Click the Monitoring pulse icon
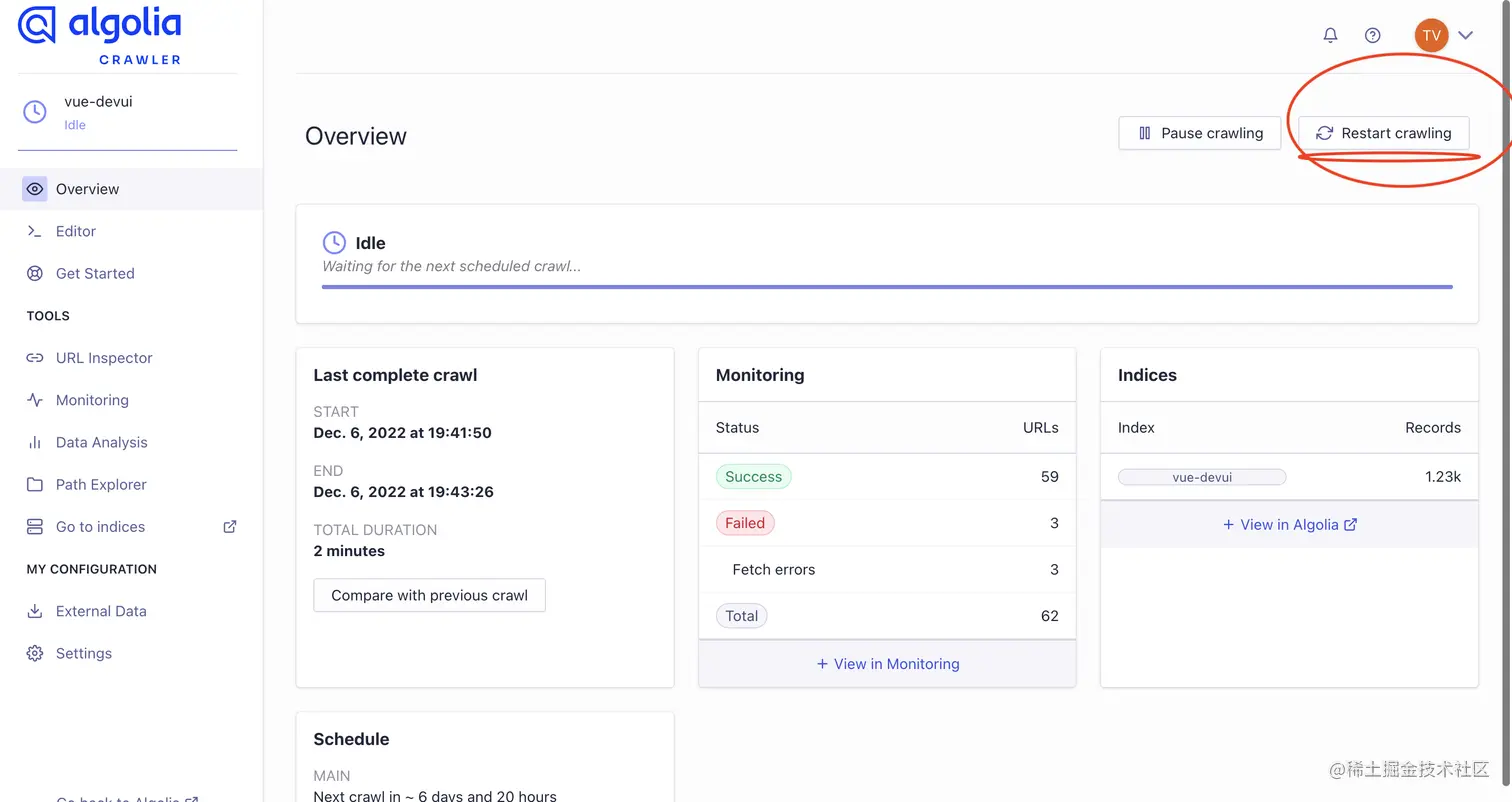 point(35,400)
